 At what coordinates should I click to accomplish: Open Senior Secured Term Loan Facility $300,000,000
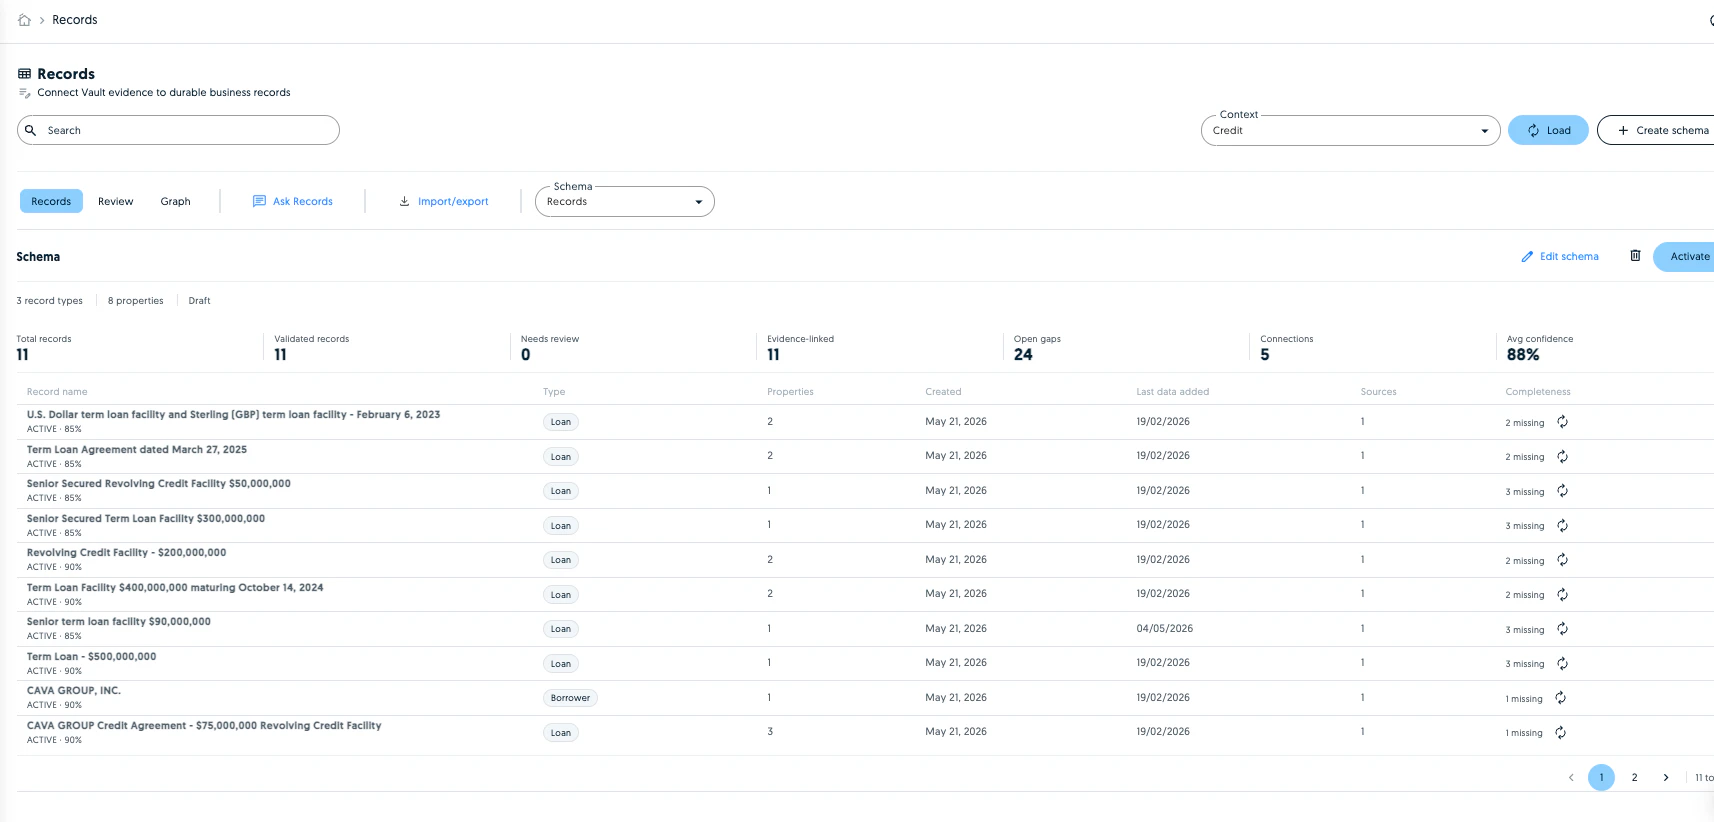(x=146, y=518)
